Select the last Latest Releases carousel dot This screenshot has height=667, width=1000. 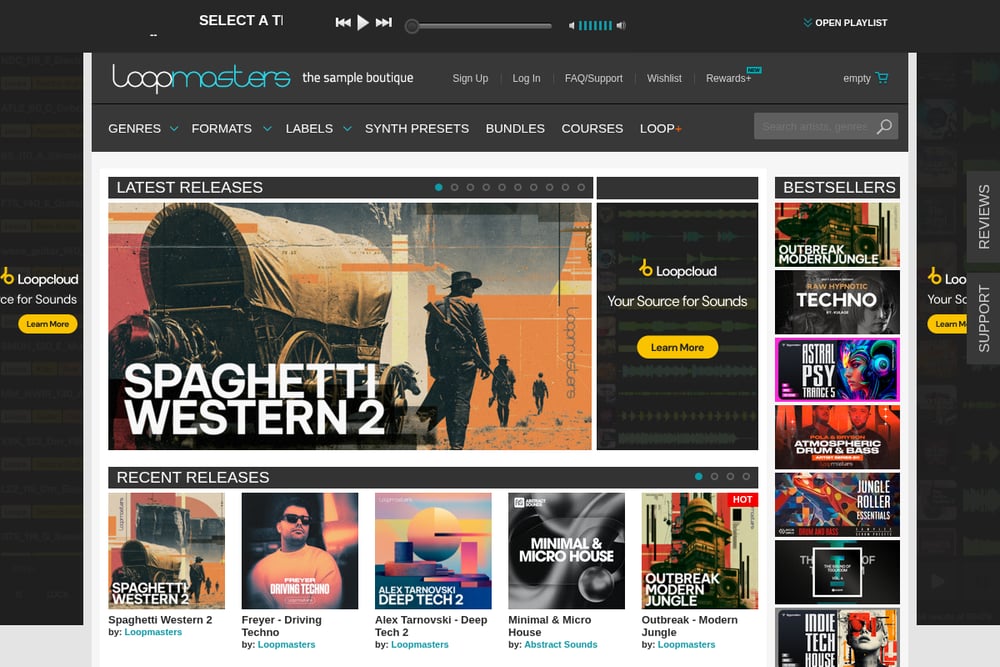tap(581, 187)
